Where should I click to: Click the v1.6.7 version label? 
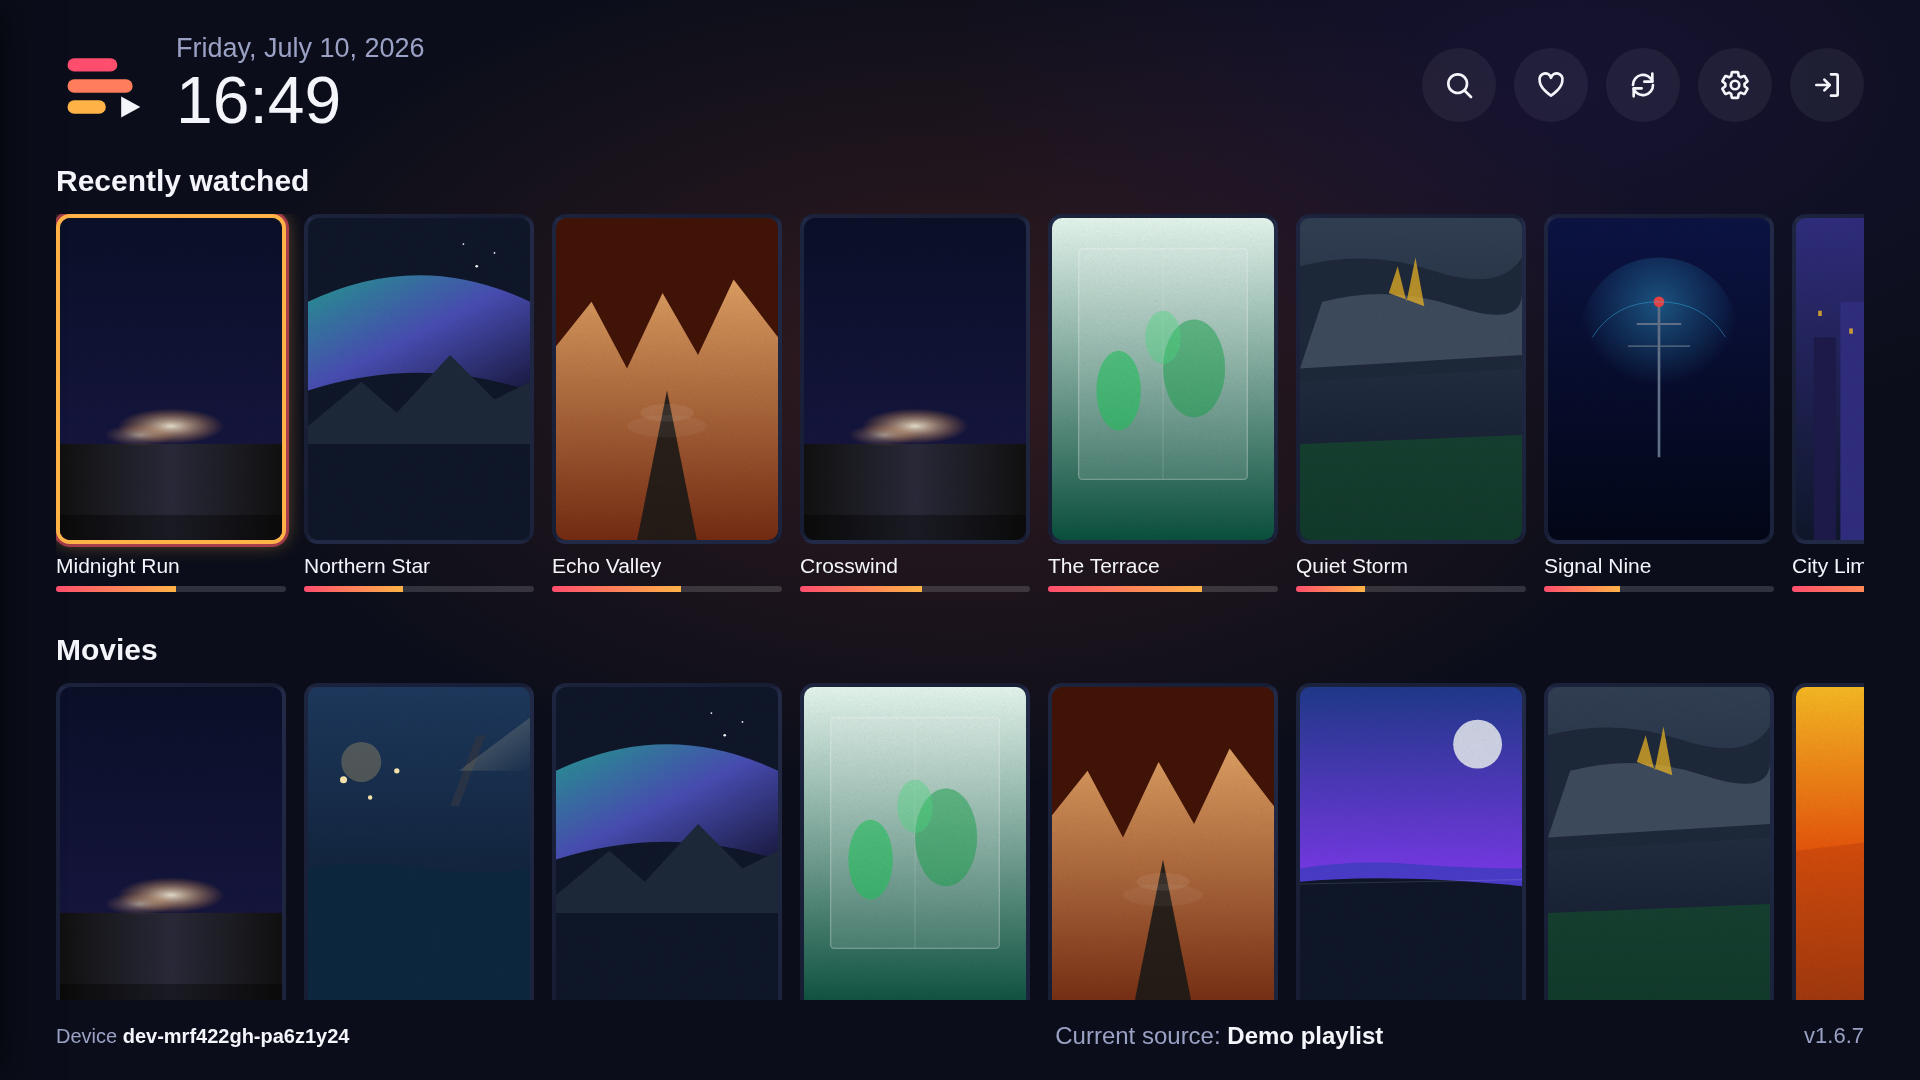[1833, 1036]
